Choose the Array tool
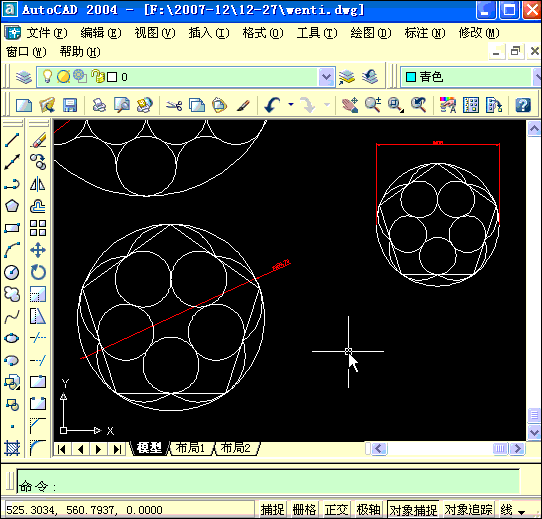 [38, 228]
